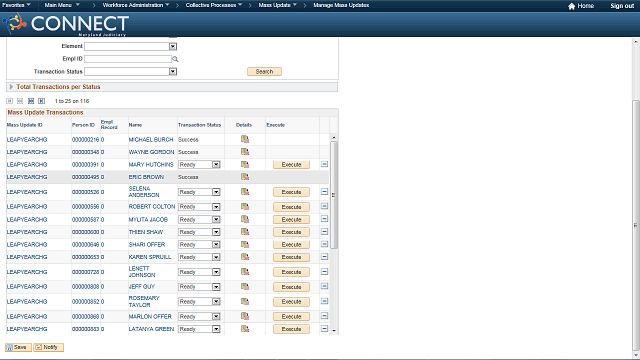
Task: Open Collective Processes breadcrumb menu
Action: coord(214,5)
